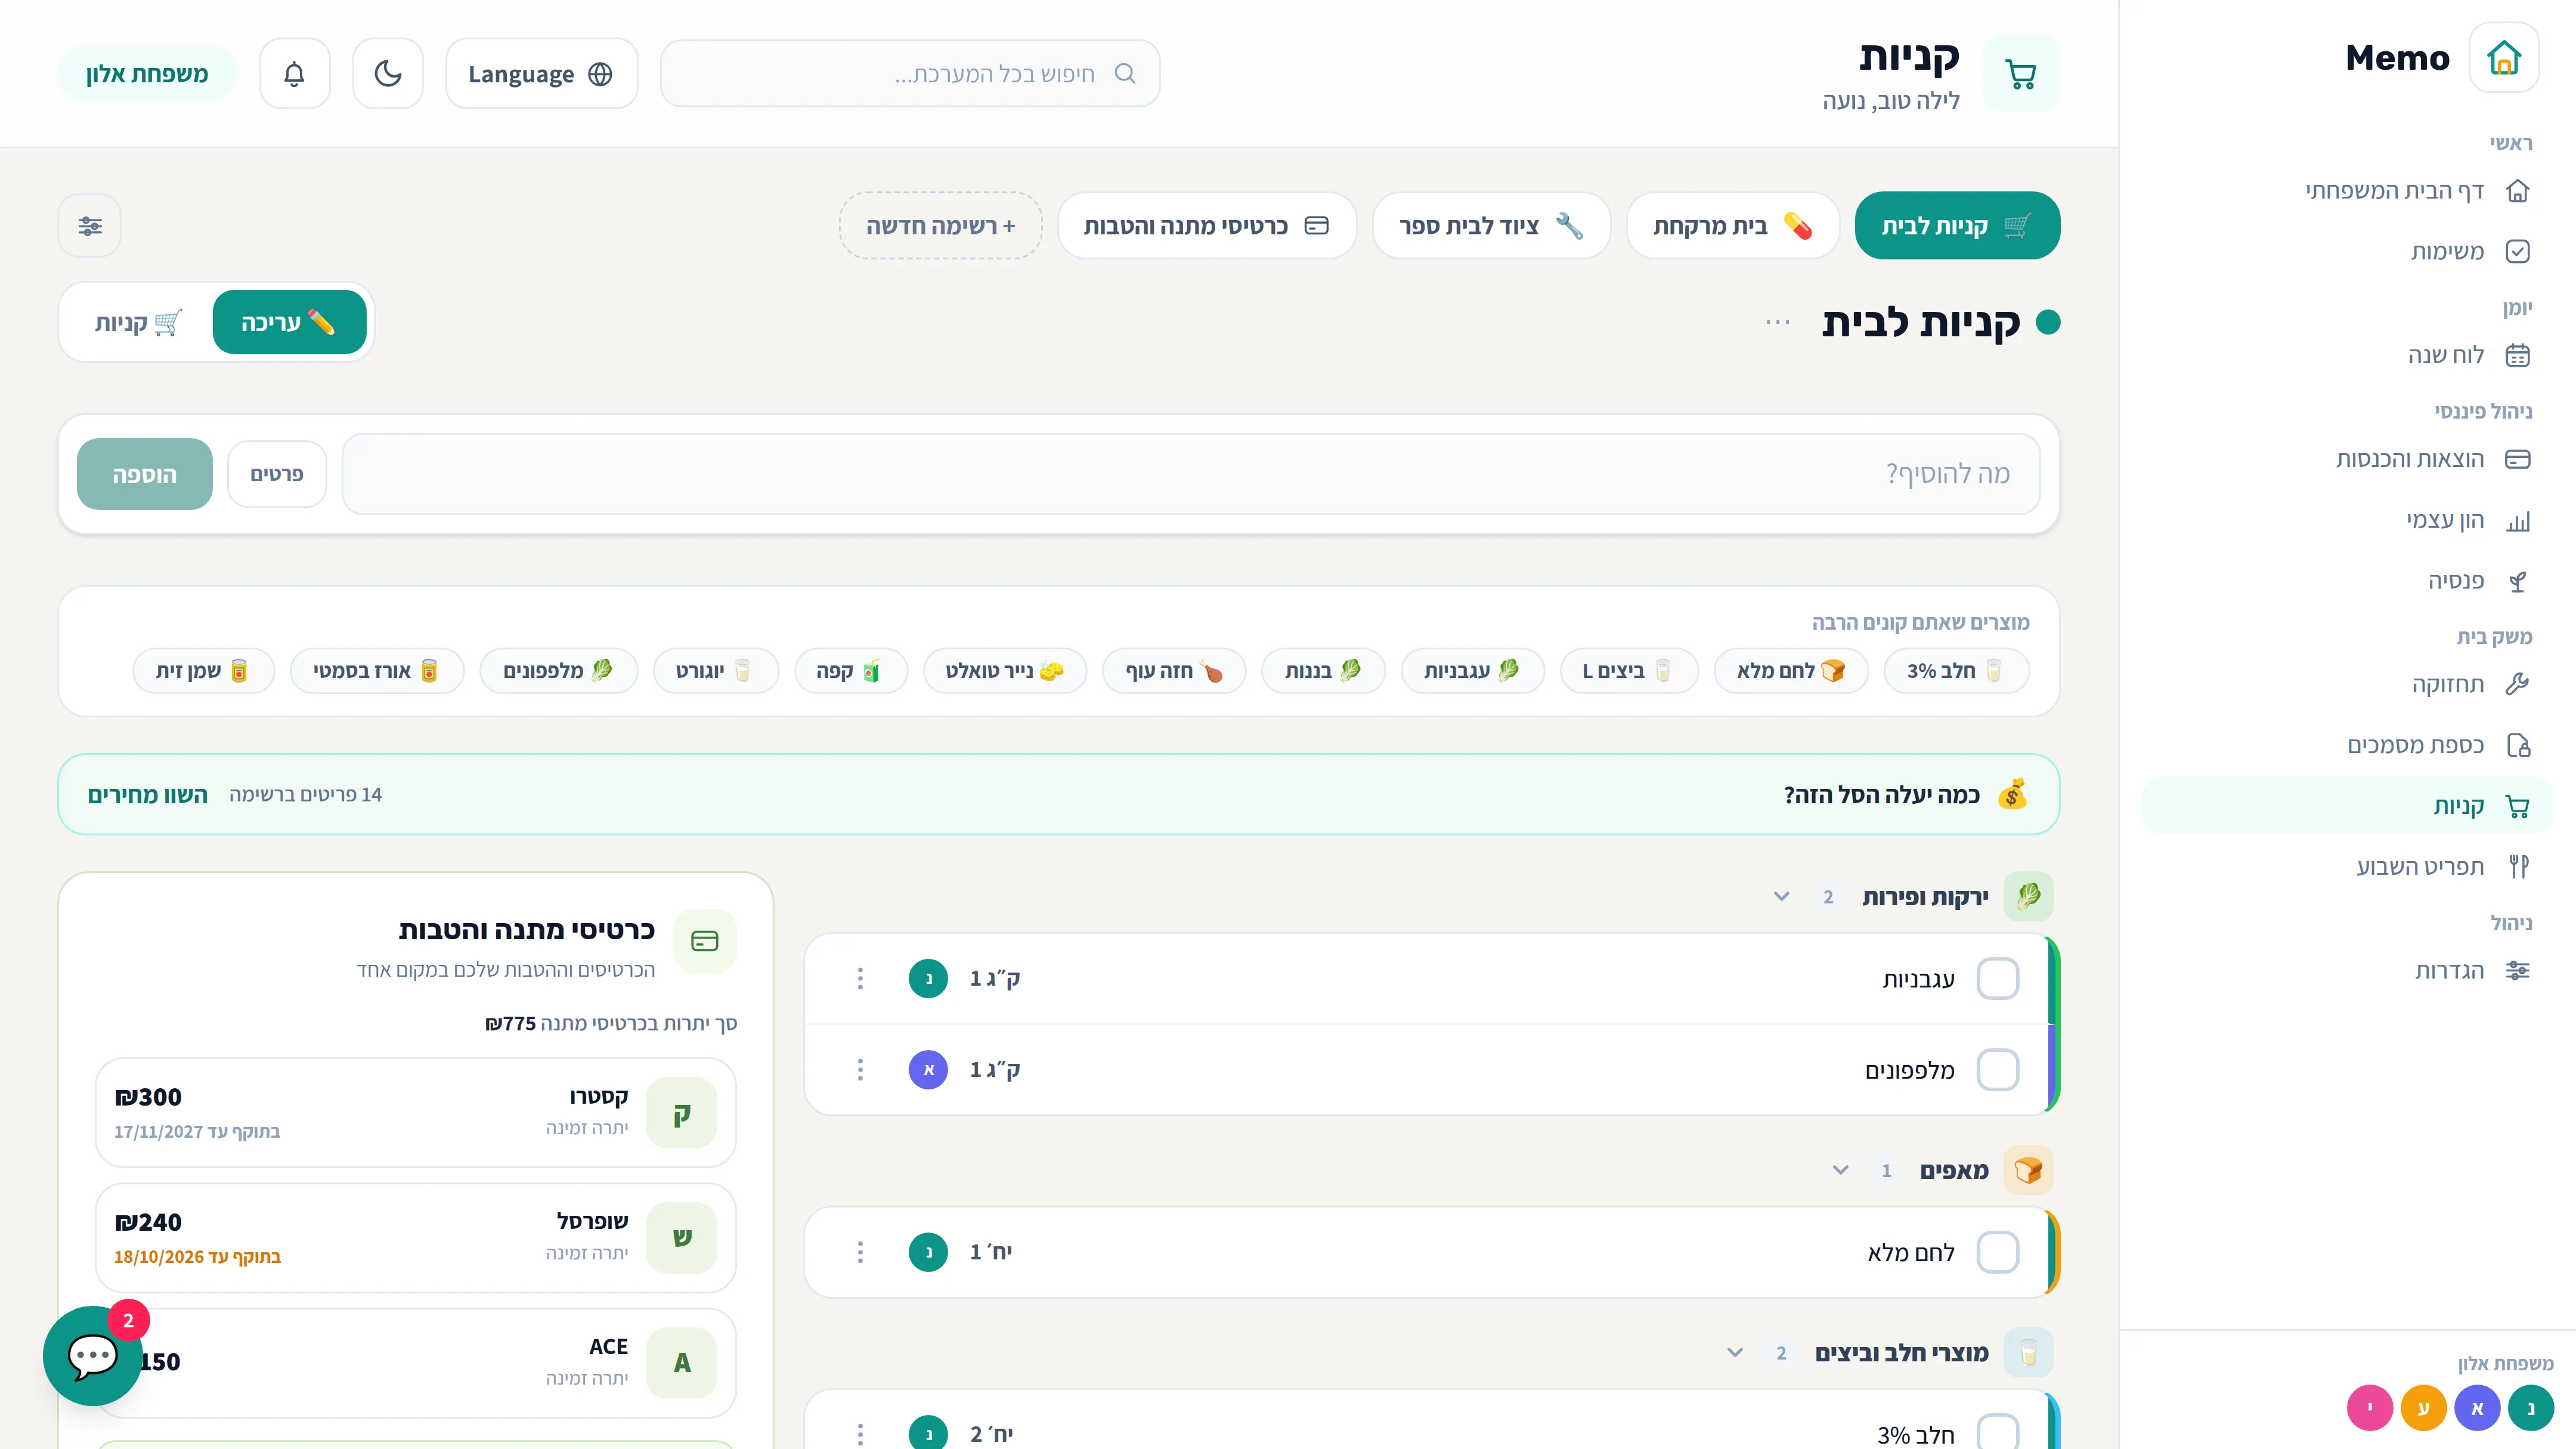Open לוח שנה calendar in sidebar
This screenshot has width=2576, height=1449.
coord(2348,355)
